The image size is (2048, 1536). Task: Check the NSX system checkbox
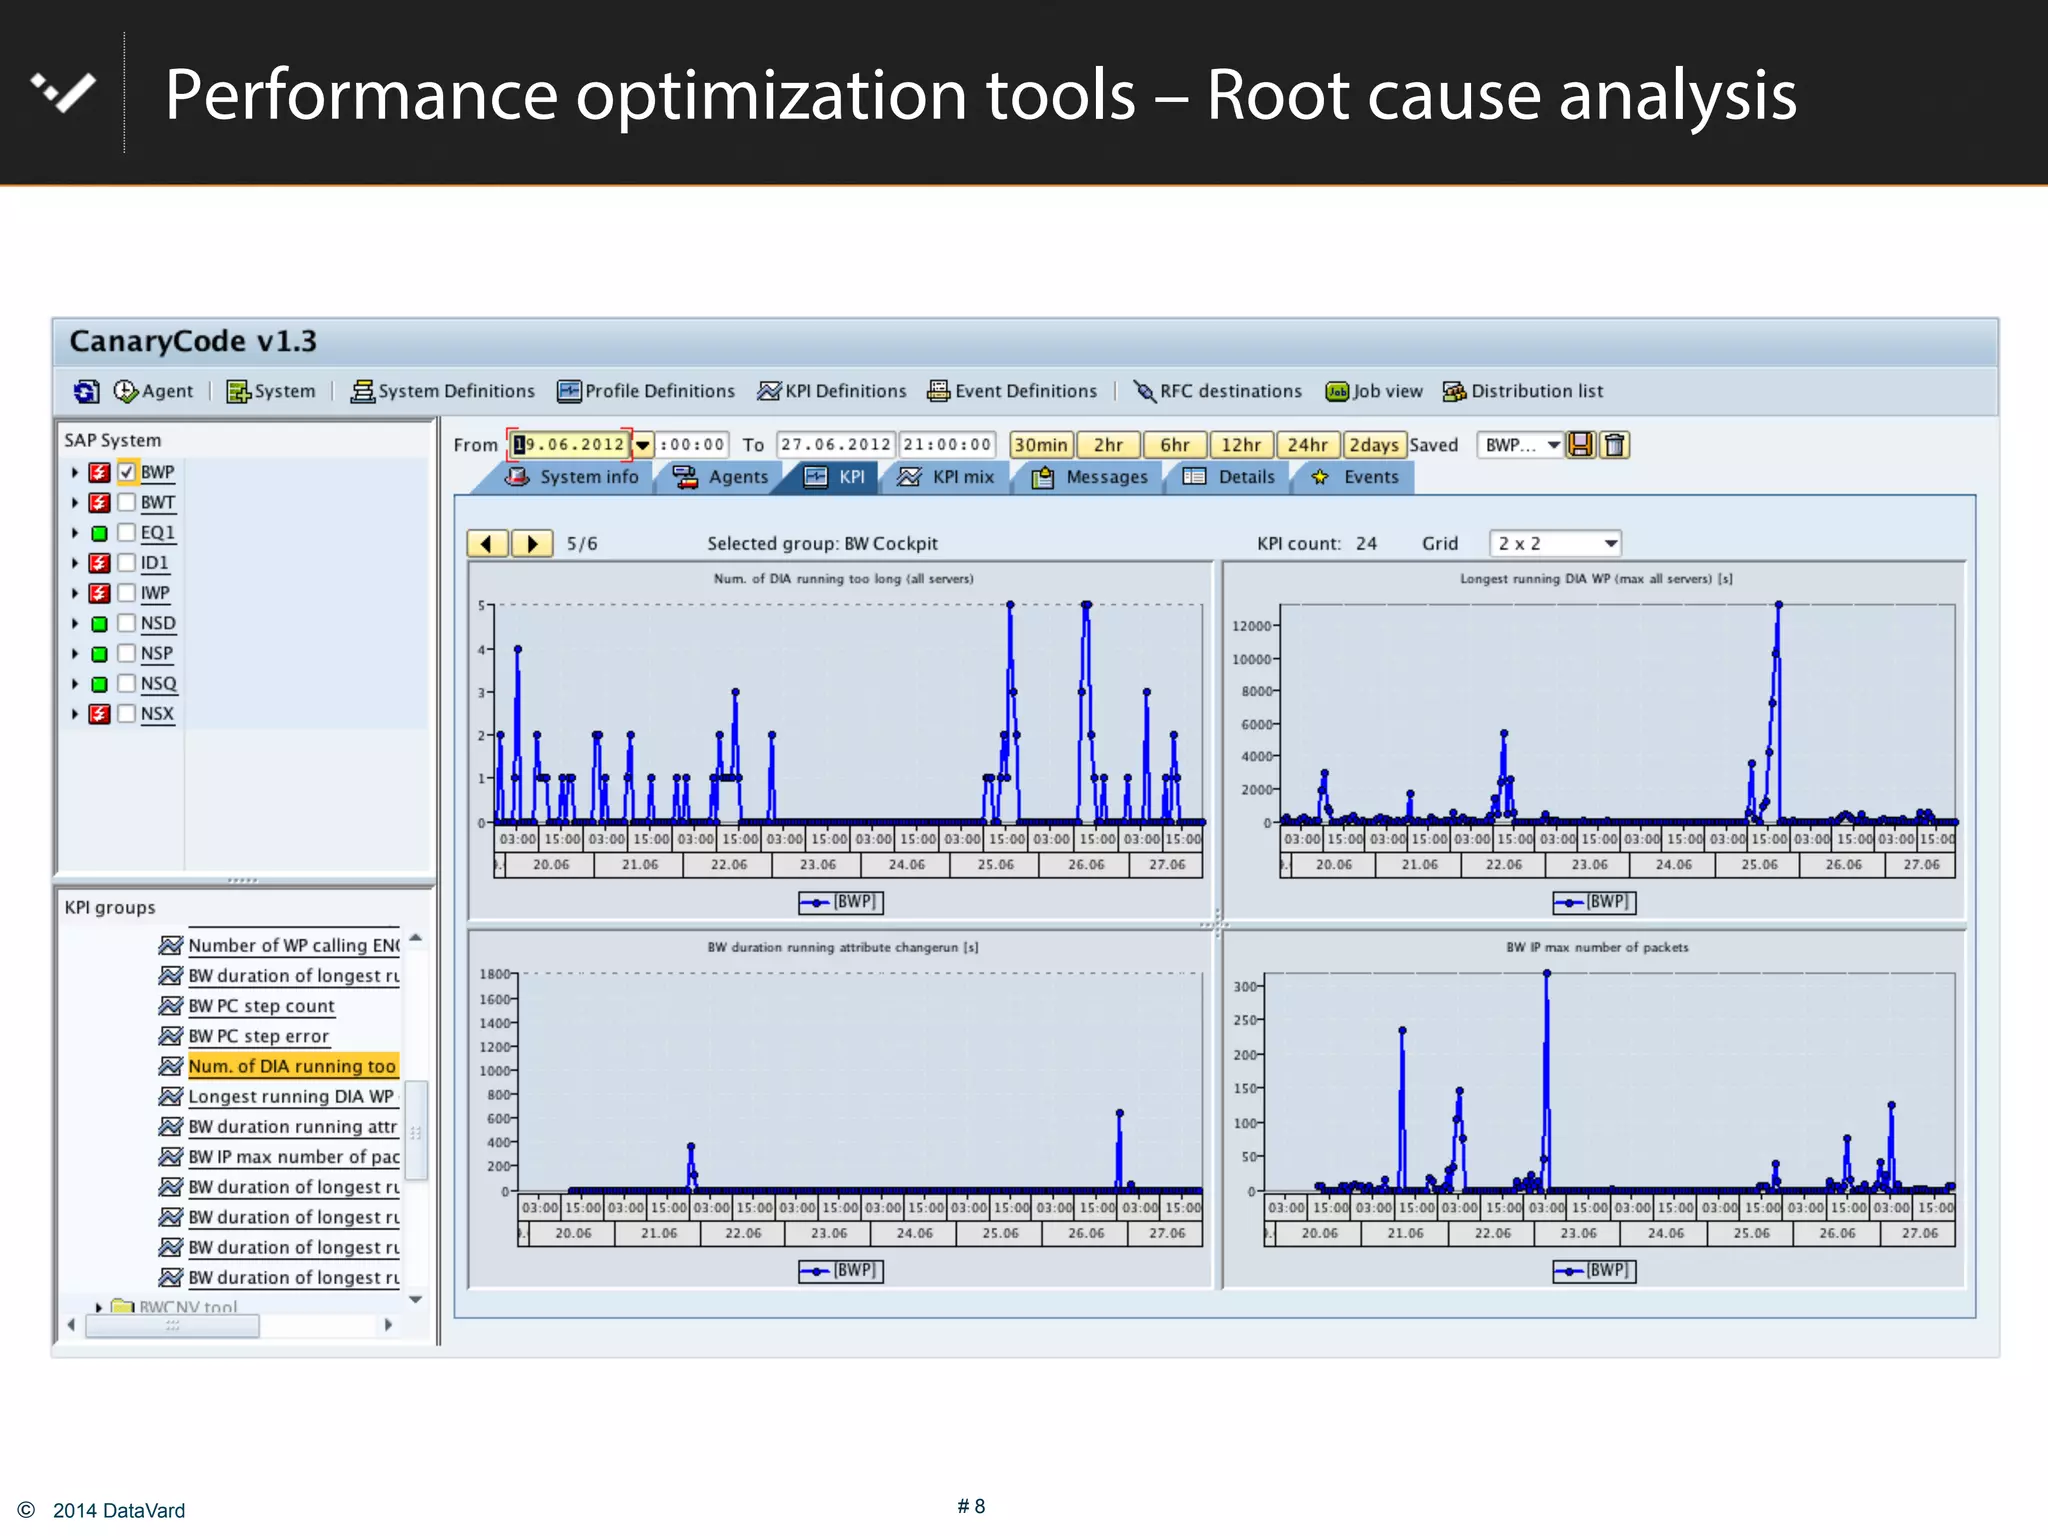point(127,713)
